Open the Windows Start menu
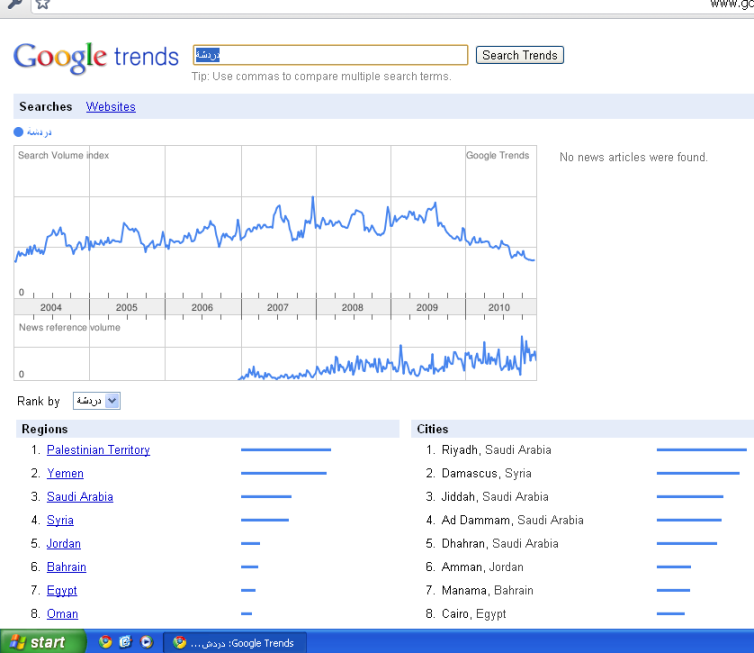 pos(37,642)
